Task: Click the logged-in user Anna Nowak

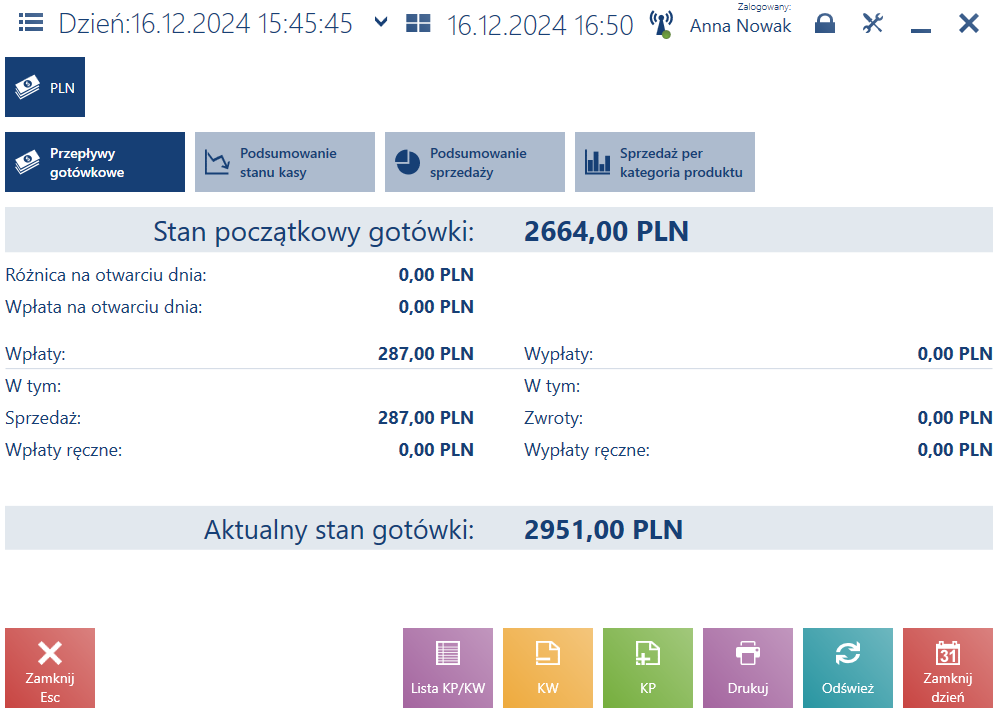Action: 741,26
